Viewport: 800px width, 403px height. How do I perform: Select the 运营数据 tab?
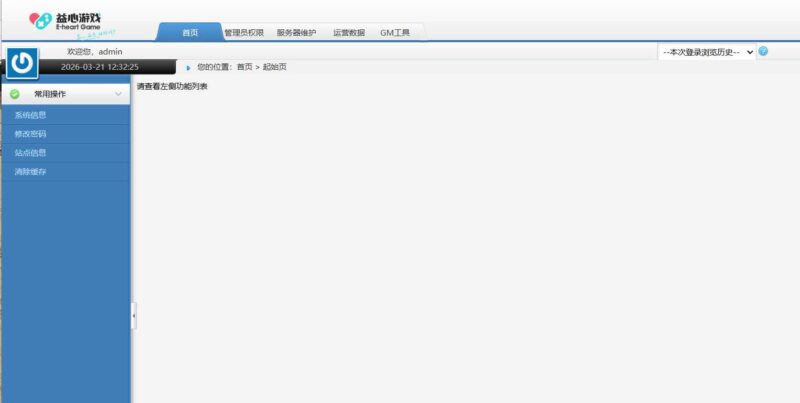click(349, 33)
